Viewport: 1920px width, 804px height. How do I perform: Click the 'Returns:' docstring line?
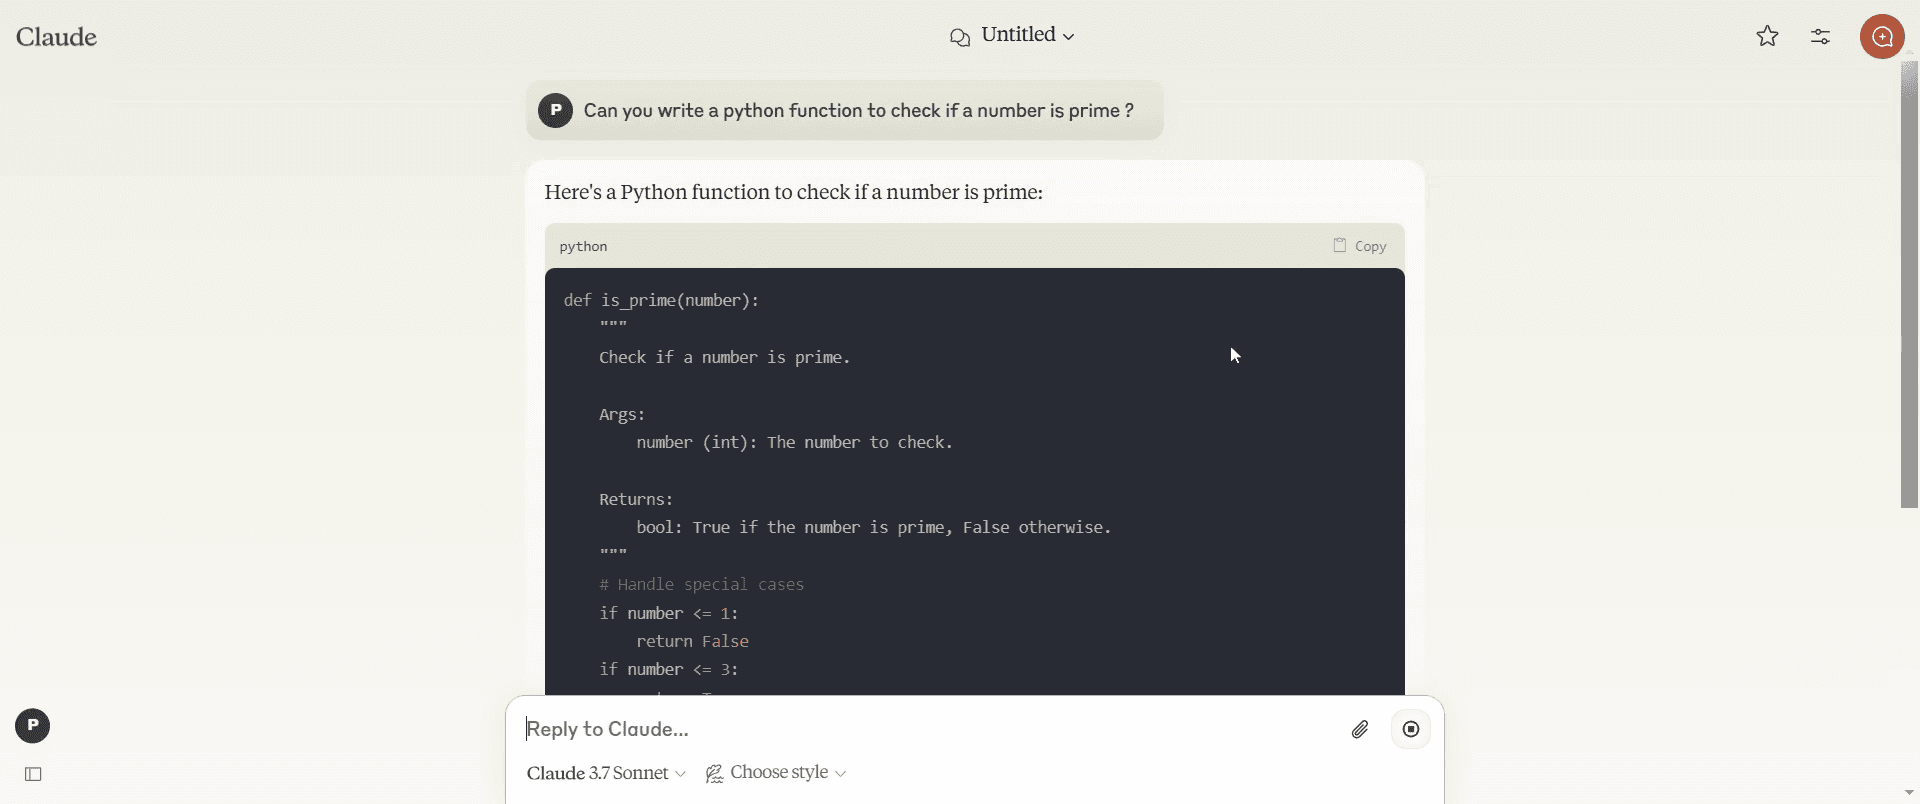click(x=636, y=500)
